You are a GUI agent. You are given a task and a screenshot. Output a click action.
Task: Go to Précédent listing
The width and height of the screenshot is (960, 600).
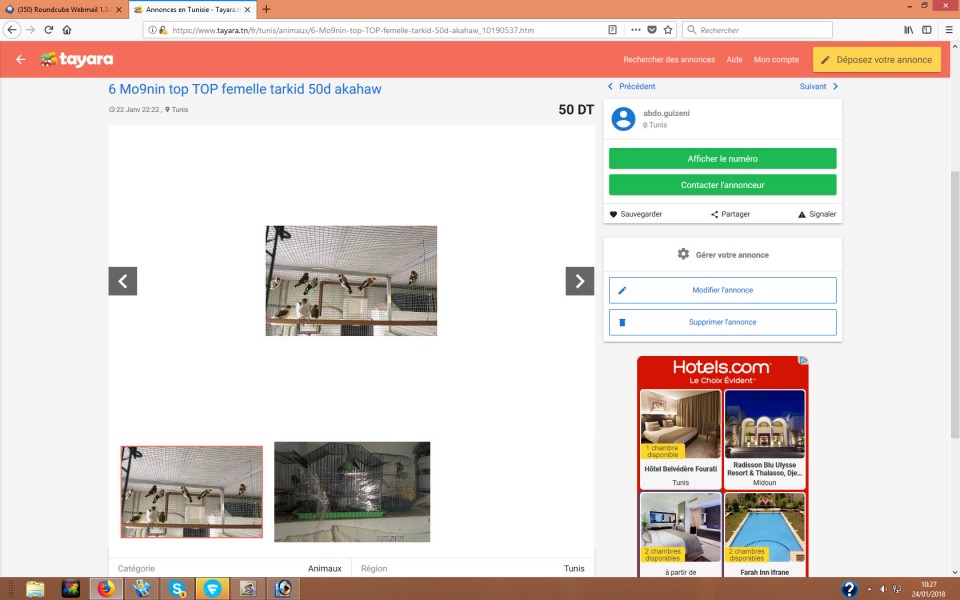[x=631, y=86]
